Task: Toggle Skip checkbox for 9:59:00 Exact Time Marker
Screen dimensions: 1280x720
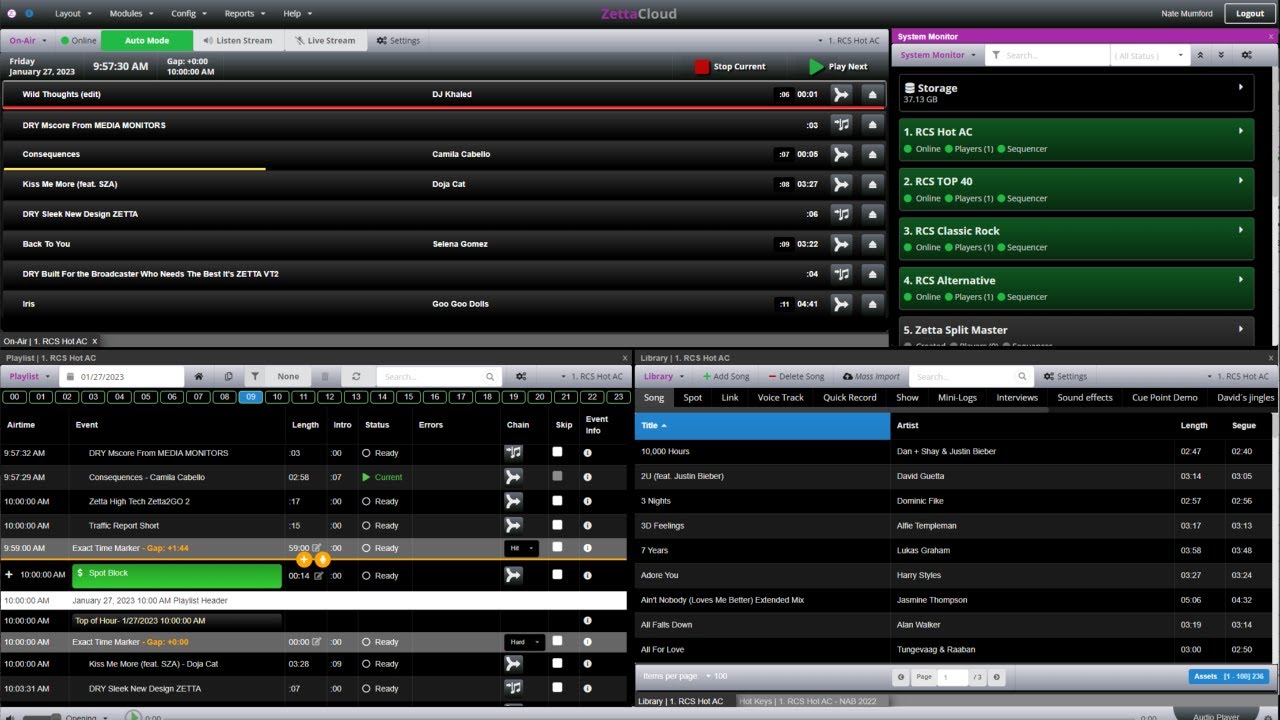Action: click(x=557, y=547)
